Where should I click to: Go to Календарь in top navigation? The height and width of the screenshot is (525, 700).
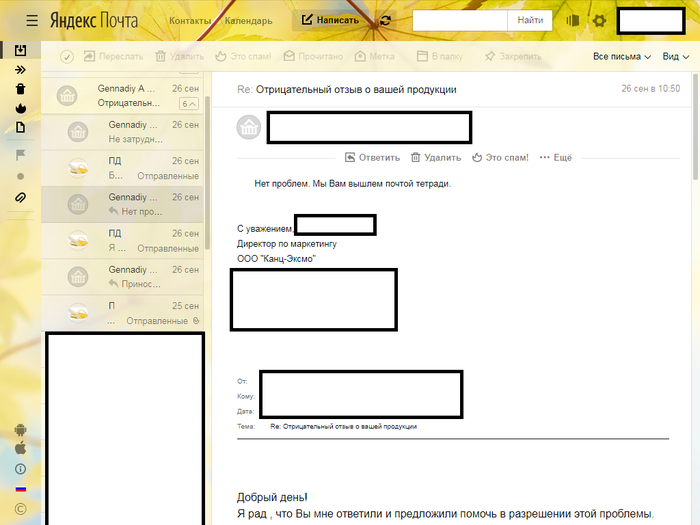(x=248, y=20)
